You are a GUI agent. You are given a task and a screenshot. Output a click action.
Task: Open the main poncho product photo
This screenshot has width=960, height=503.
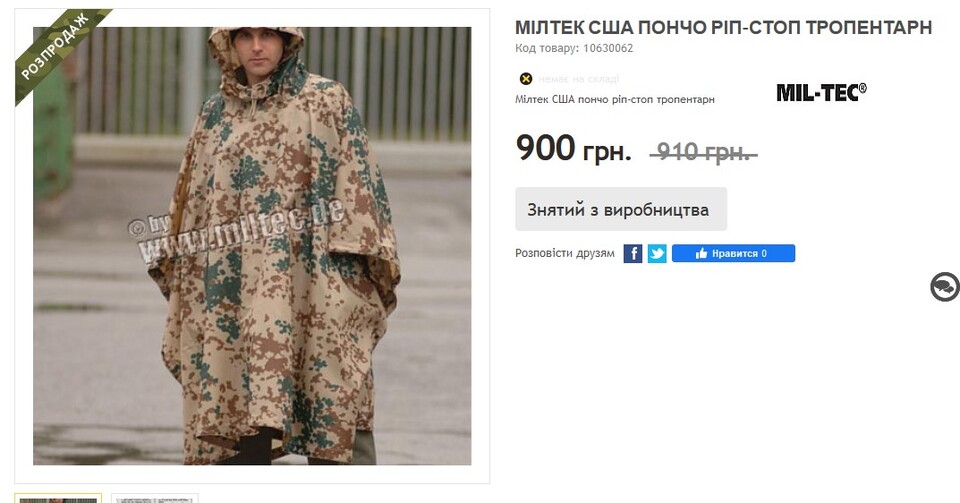coord(252,246)
